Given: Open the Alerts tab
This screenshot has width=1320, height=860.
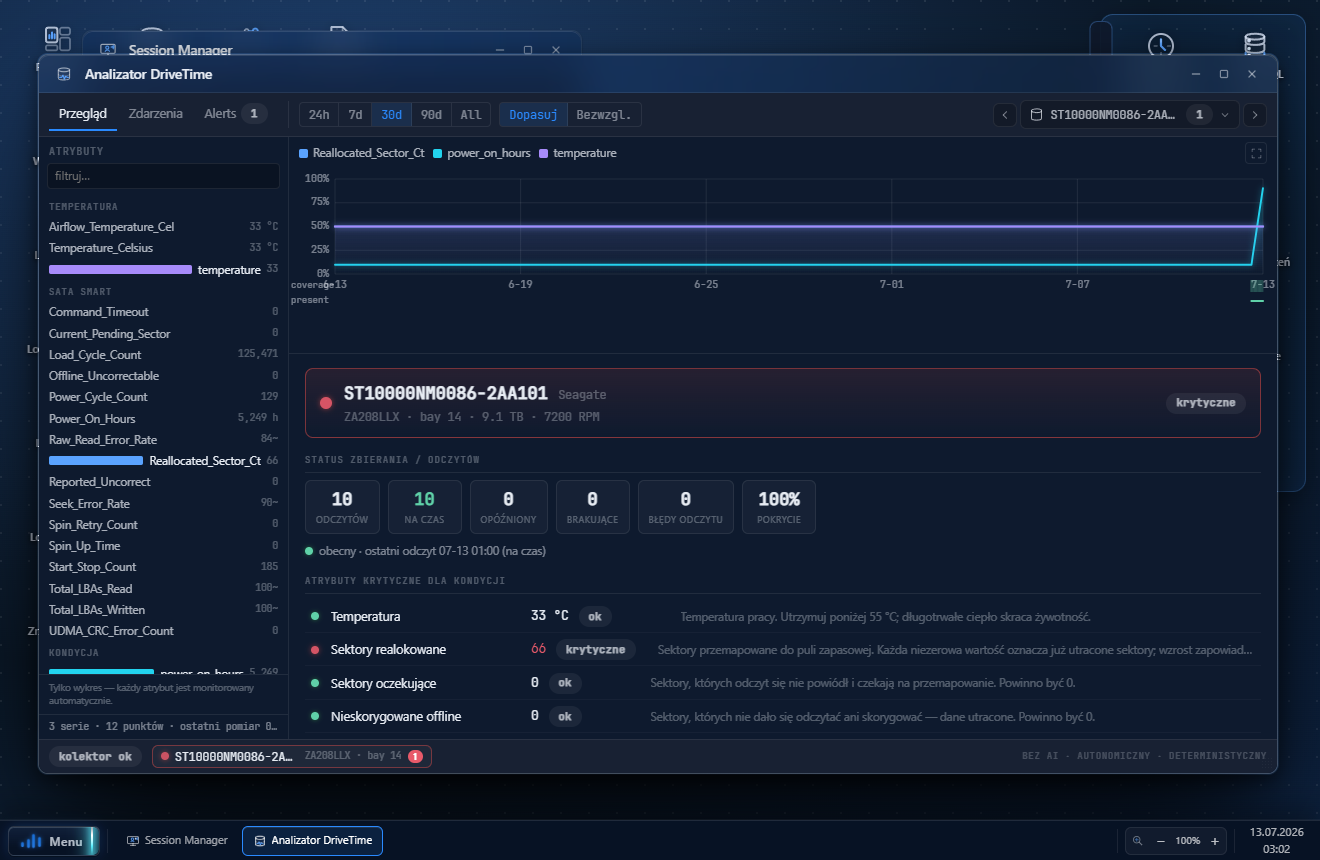Looking at the screenshot, I should (x=236, y=114).
